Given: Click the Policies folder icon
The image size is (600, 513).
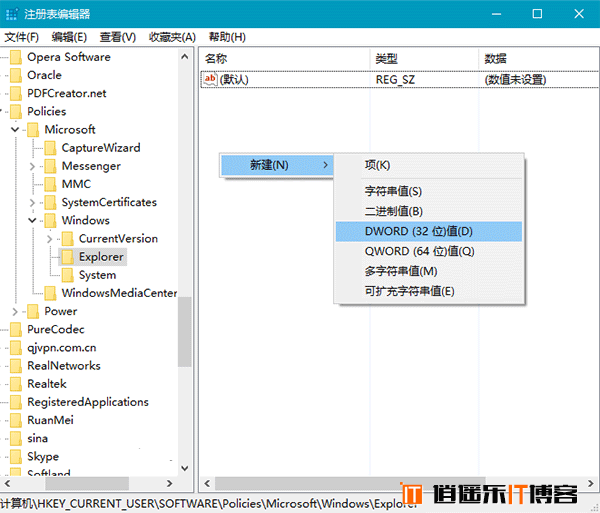Looking at the screenshot, I should point(16,112).
